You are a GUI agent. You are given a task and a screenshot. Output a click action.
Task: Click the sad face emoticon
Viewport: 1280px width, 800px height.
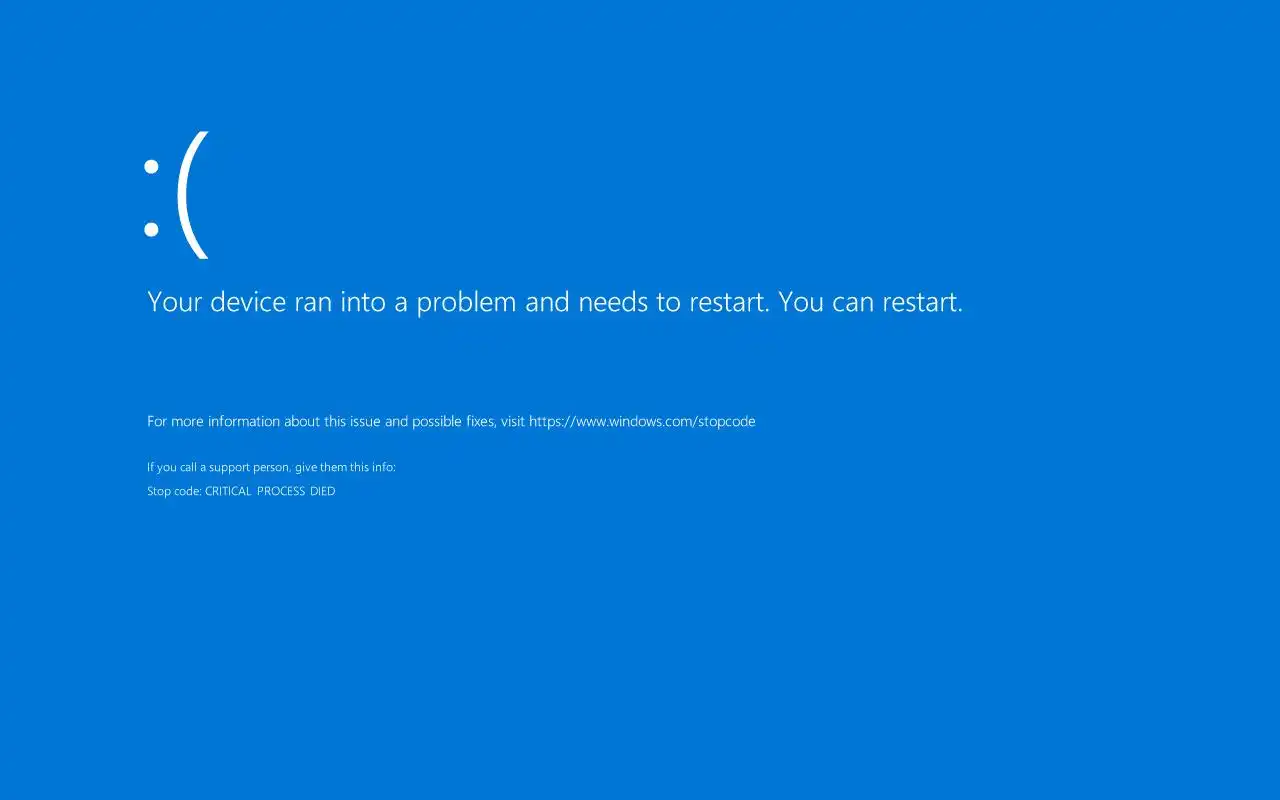click(x=176, y=195)
